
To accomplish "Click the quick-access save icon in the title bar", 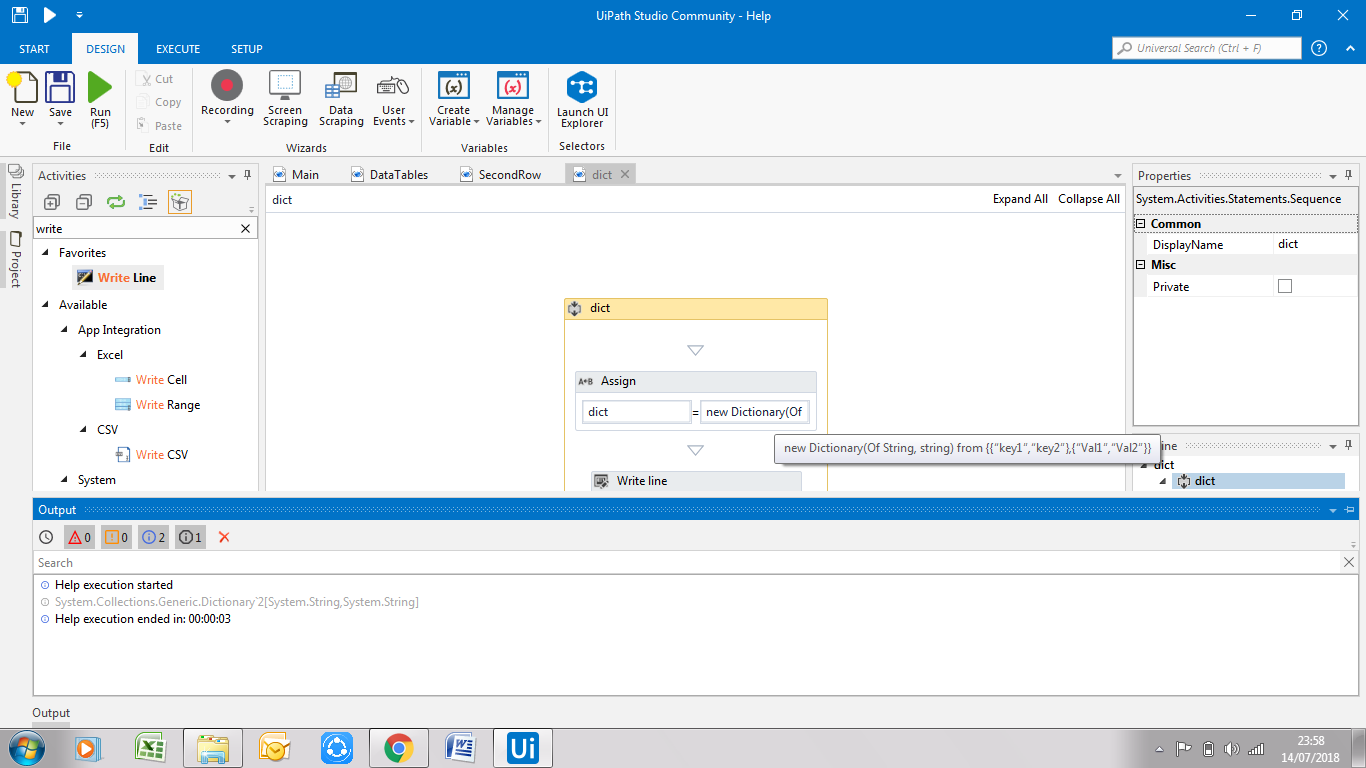I will [20, 15].
